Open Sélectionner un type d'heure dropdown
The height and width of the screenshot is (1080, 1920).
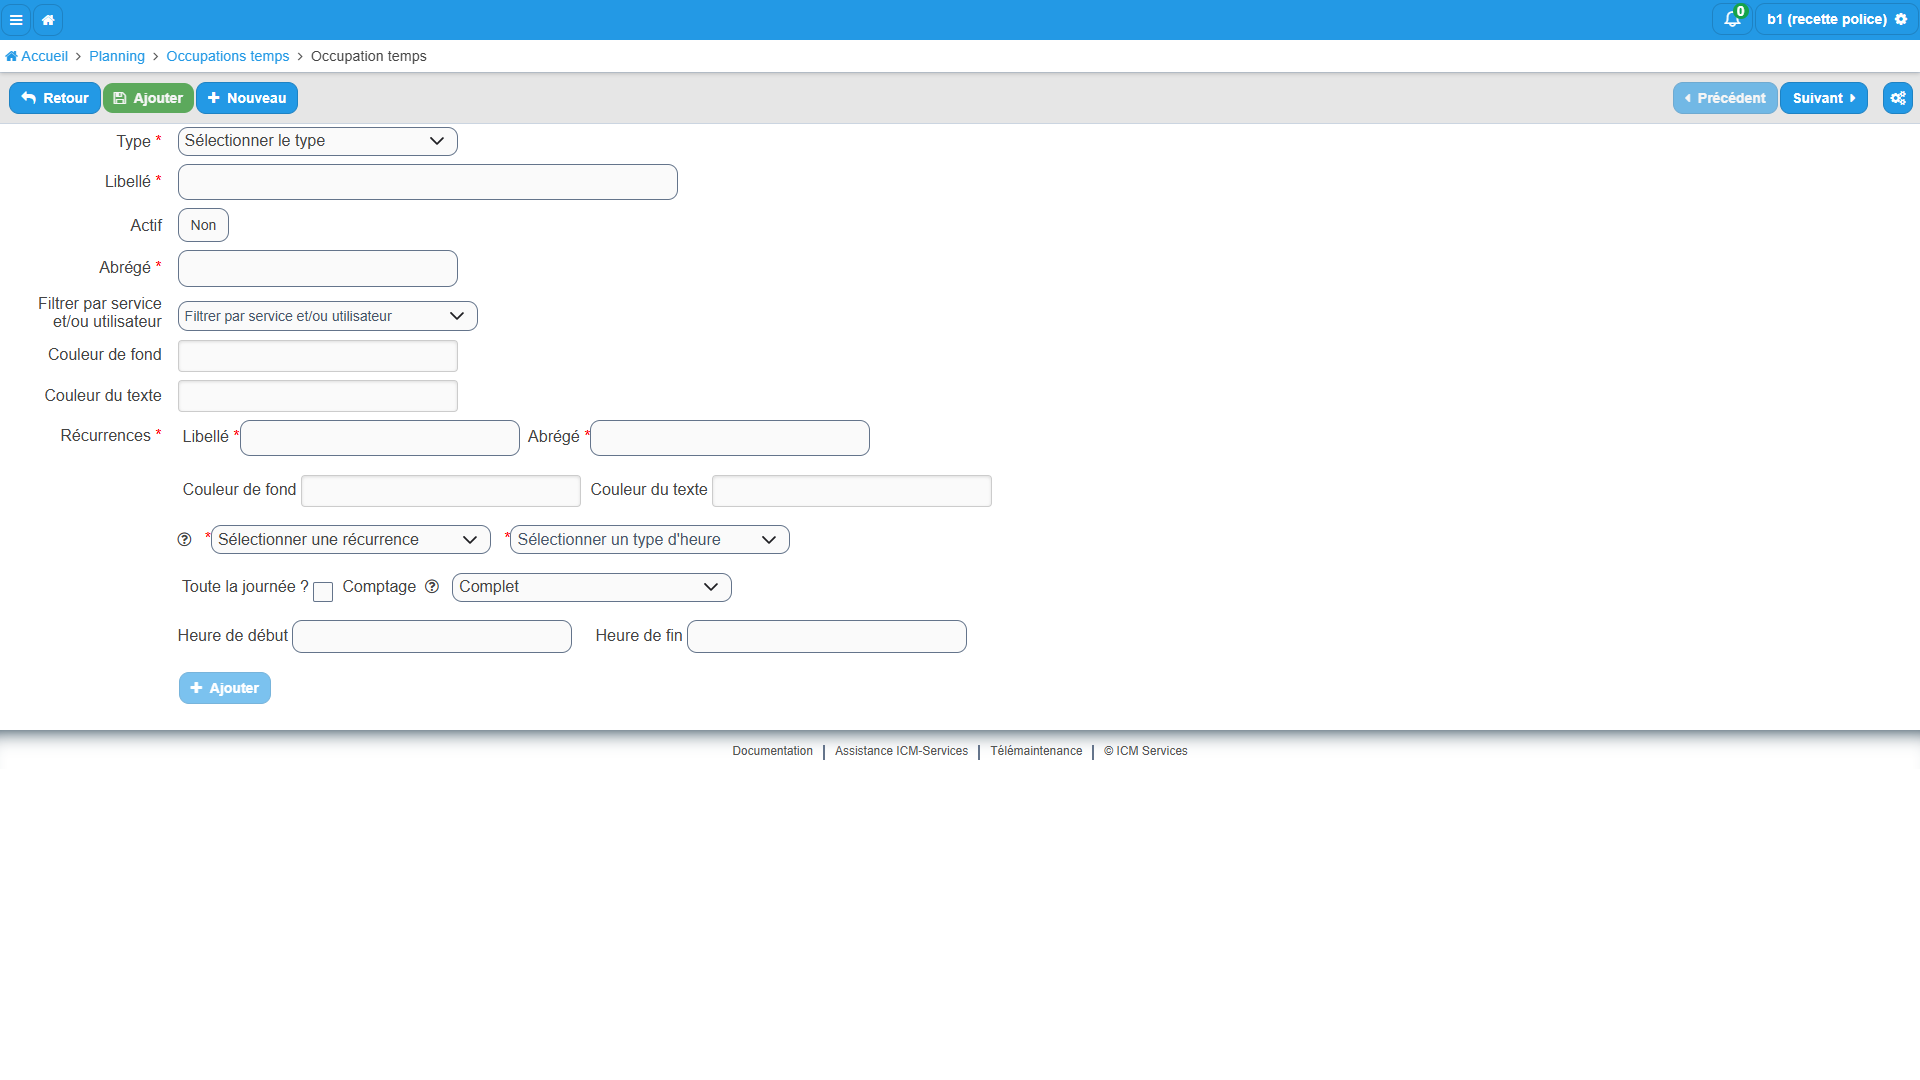pyautogui.click(x=650, y=540)
